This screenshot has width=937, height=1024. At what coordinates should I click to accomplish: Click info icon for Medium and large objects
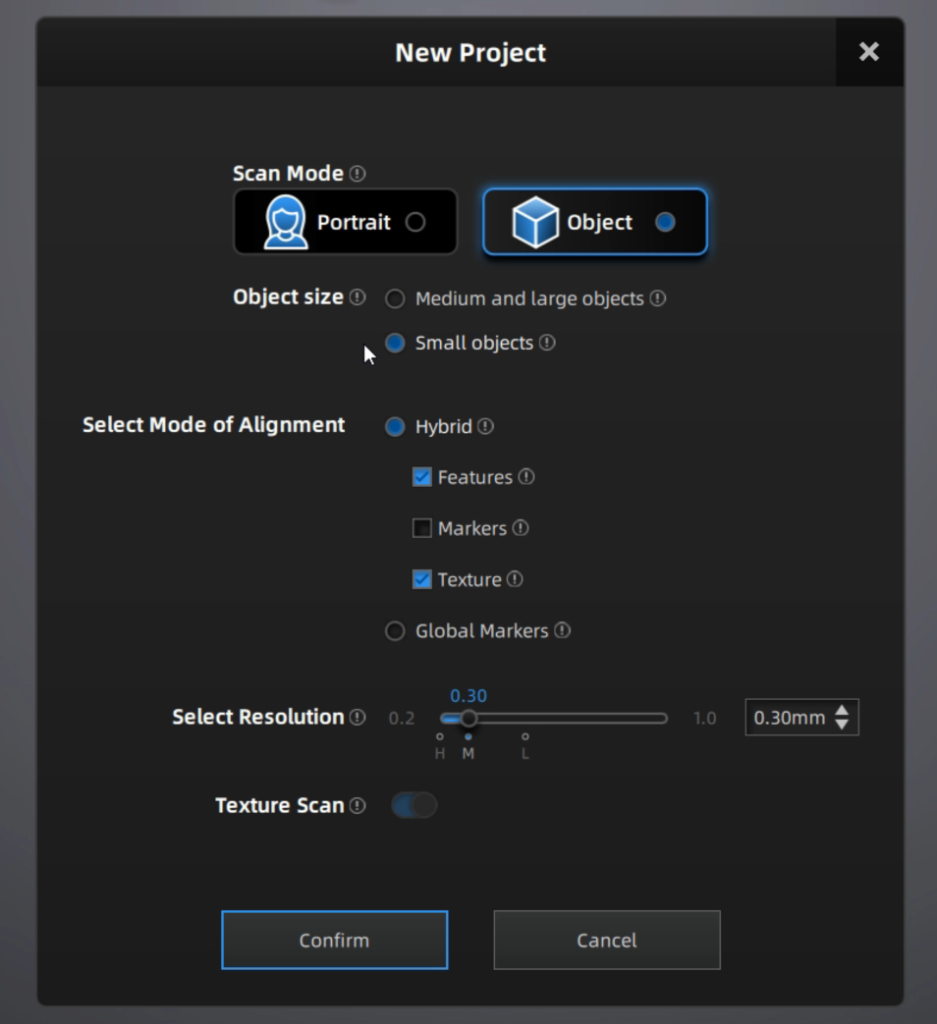(x=658, y=298)
